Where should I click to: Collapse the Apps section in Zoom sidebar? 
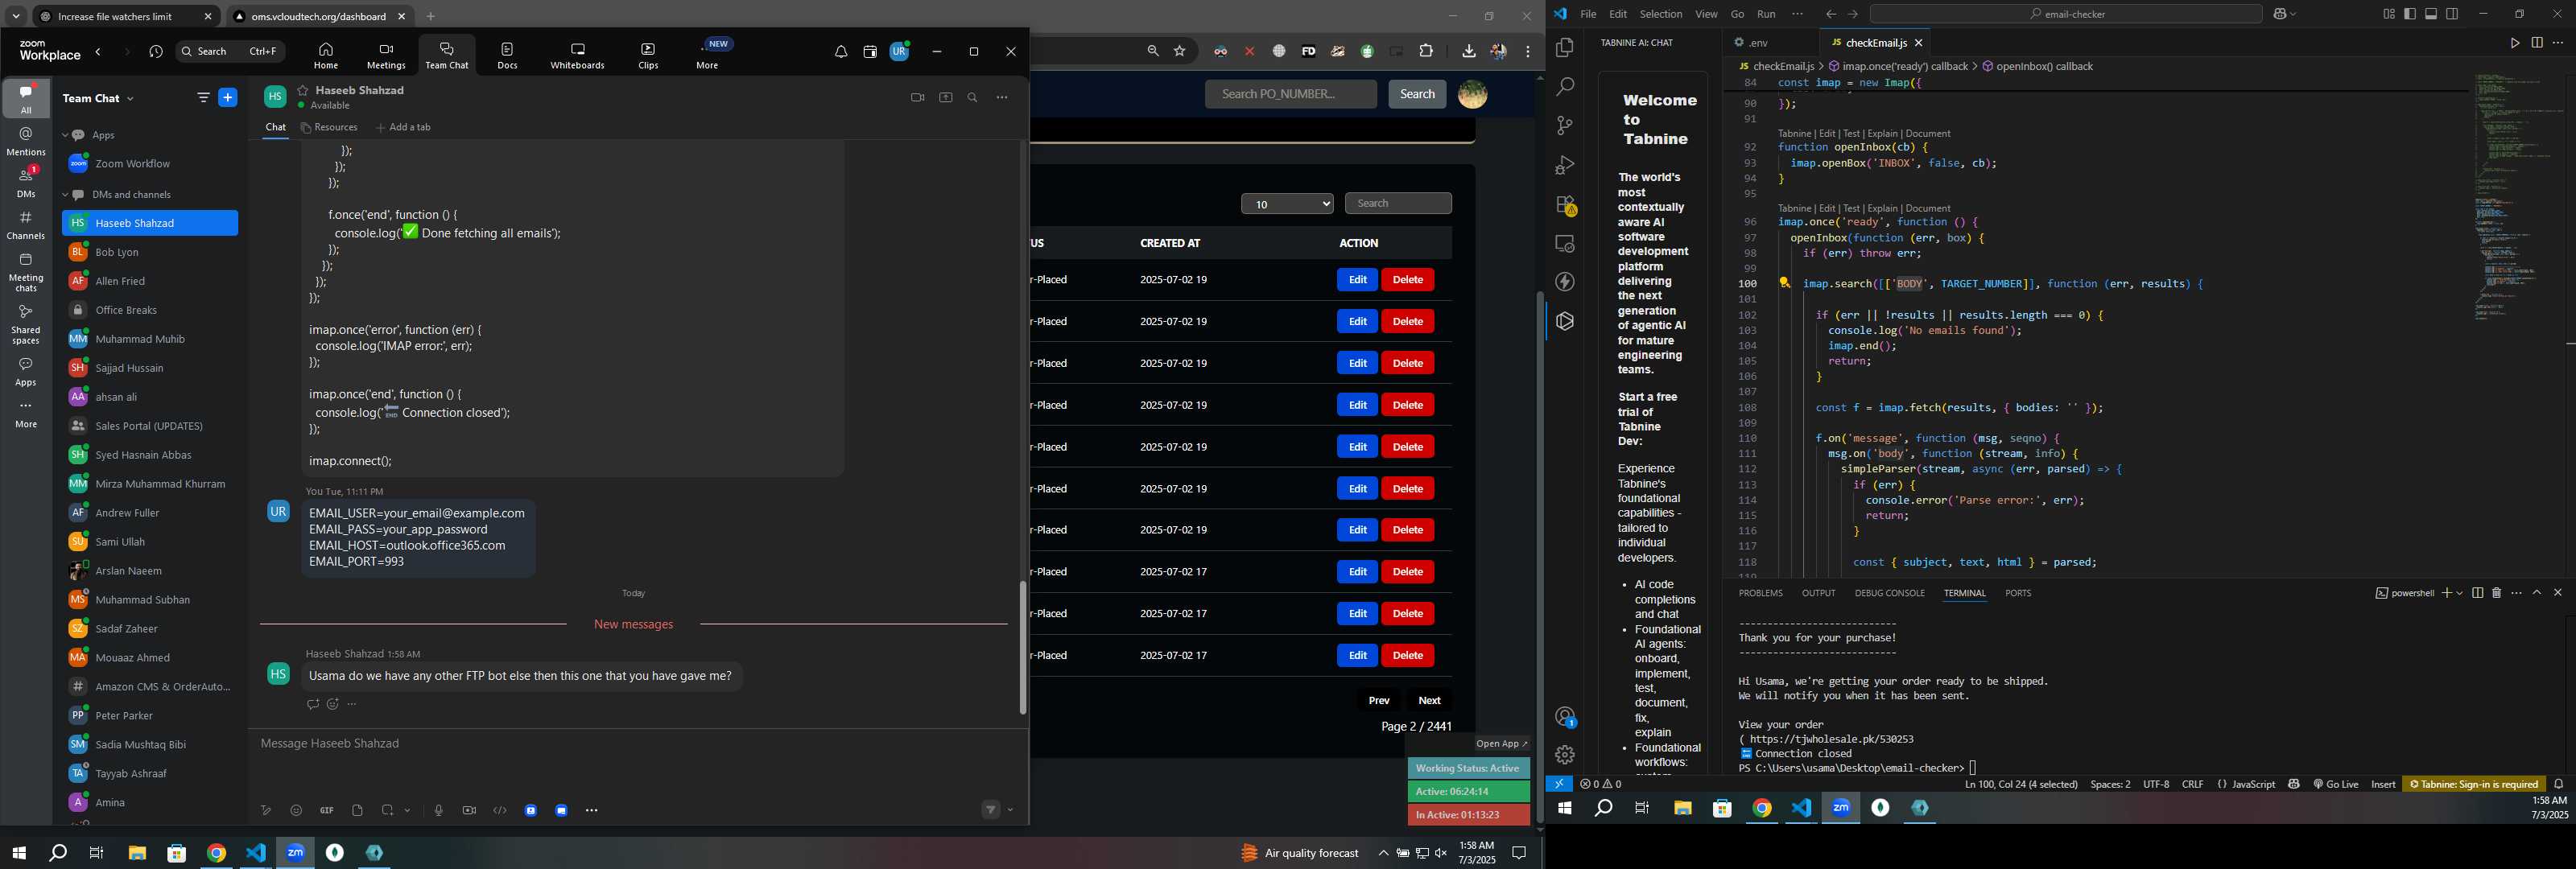66,135
